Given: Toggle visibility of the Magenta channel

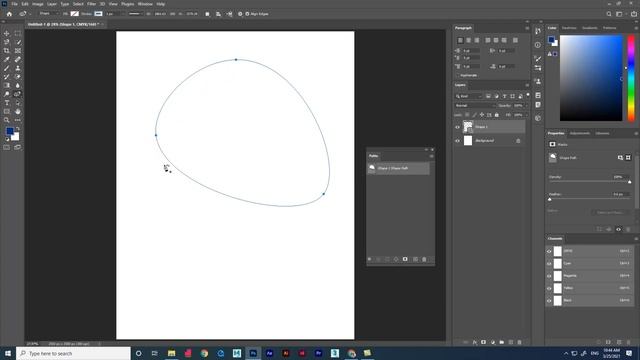Looking at the screenshot, I should point(549,276).
